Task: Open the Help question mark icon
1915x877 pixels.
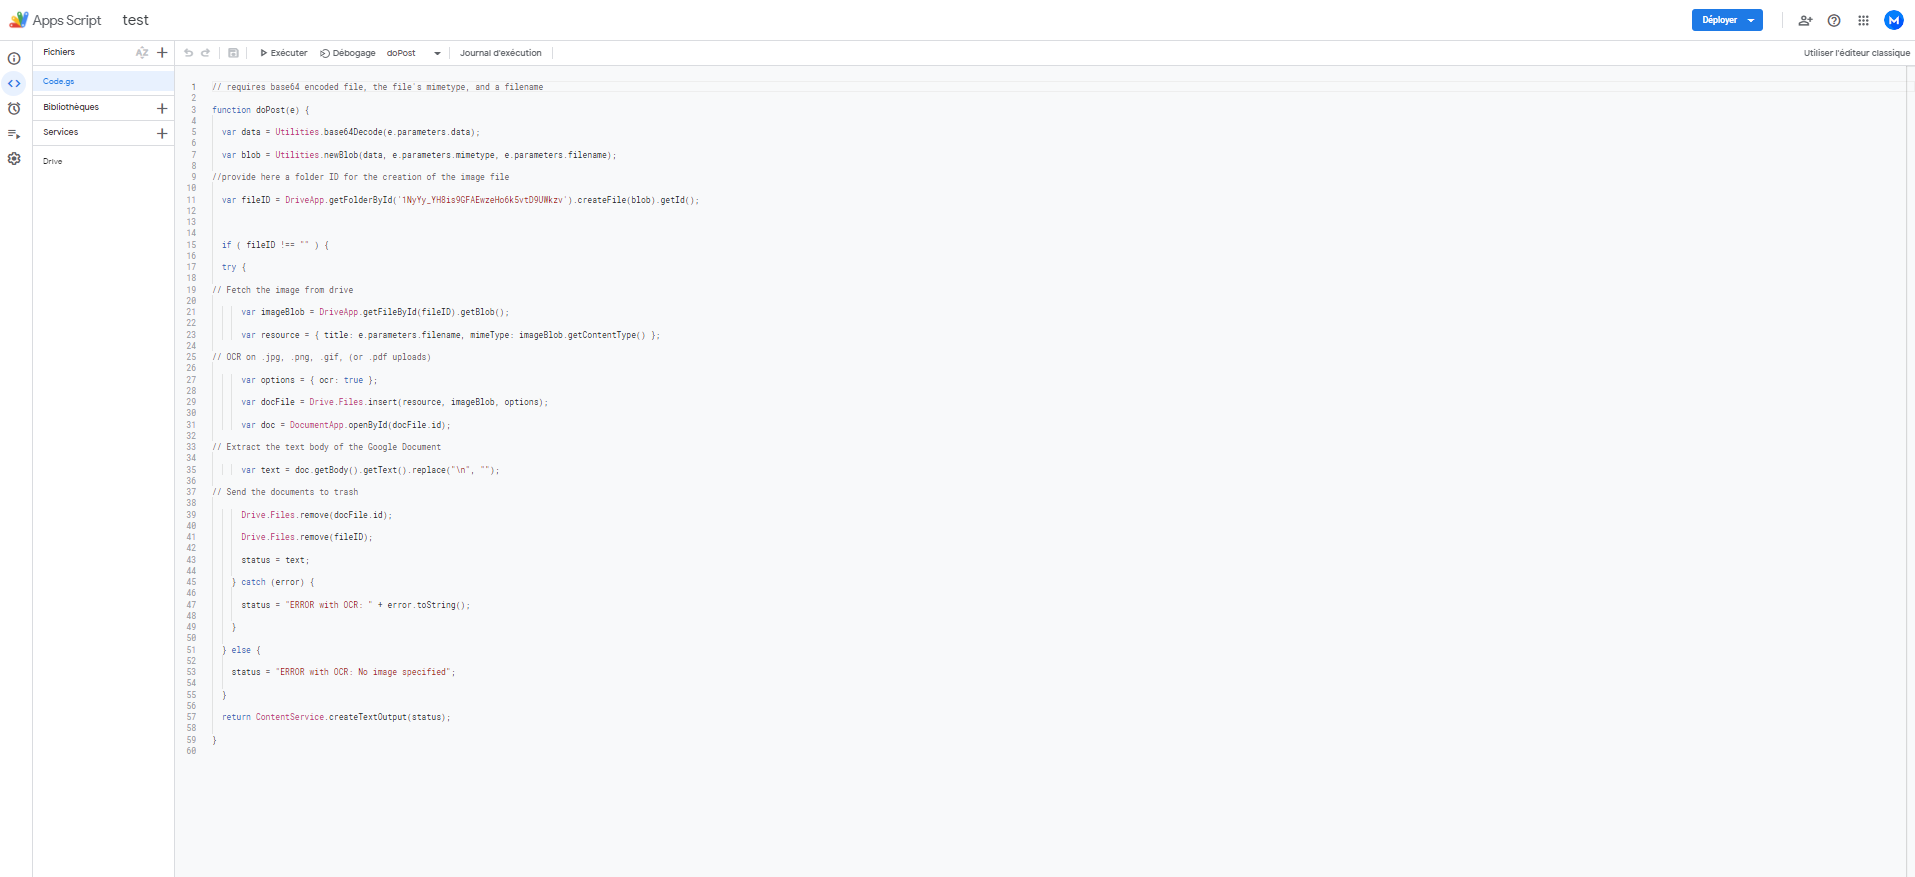Action: (x=1834, y=20)
